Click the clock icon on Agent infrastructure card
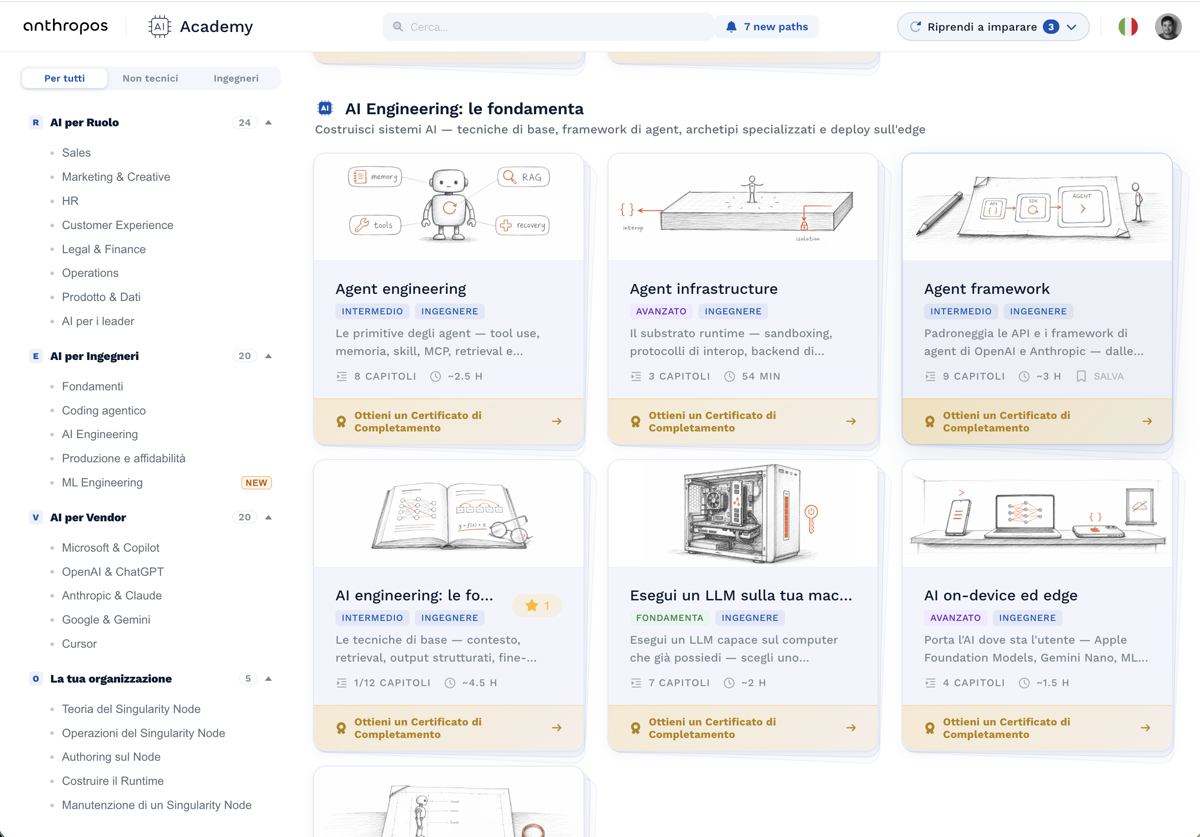This screenshot has height=837, width=1200. tap(730, 377)
